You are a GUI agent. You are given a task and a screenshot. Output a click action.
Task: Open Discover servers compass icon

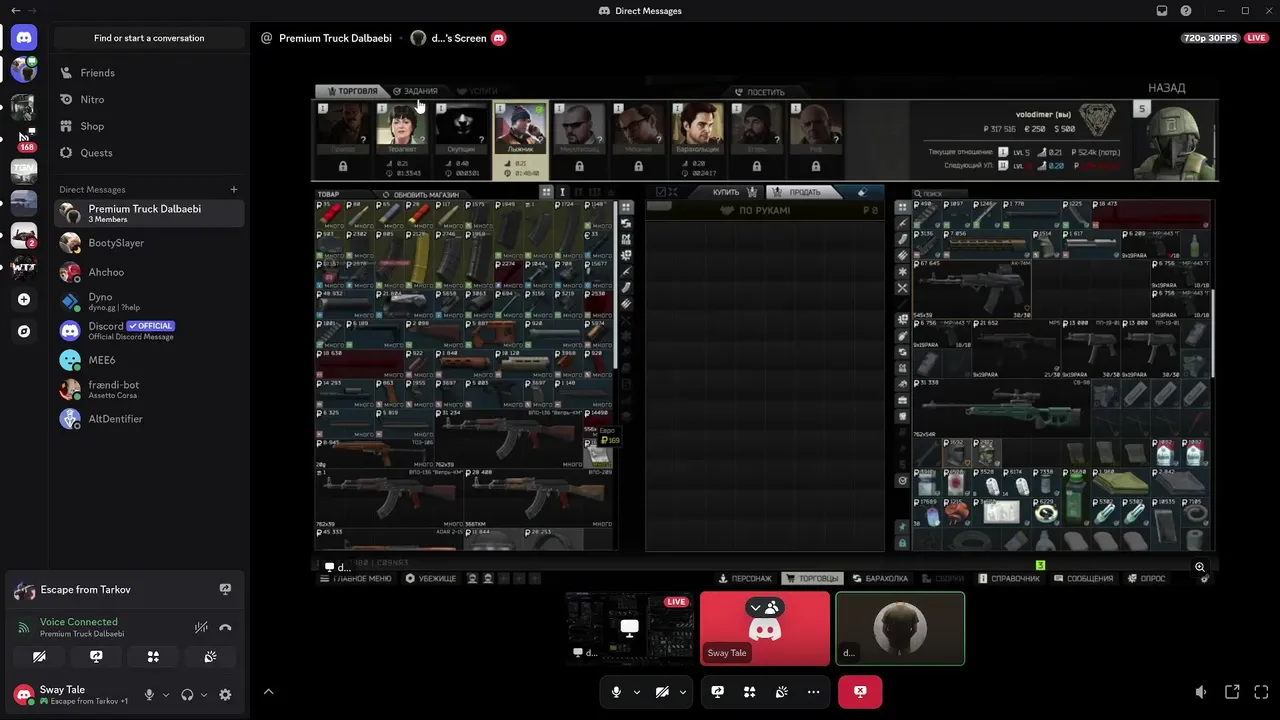click(24, 331)
